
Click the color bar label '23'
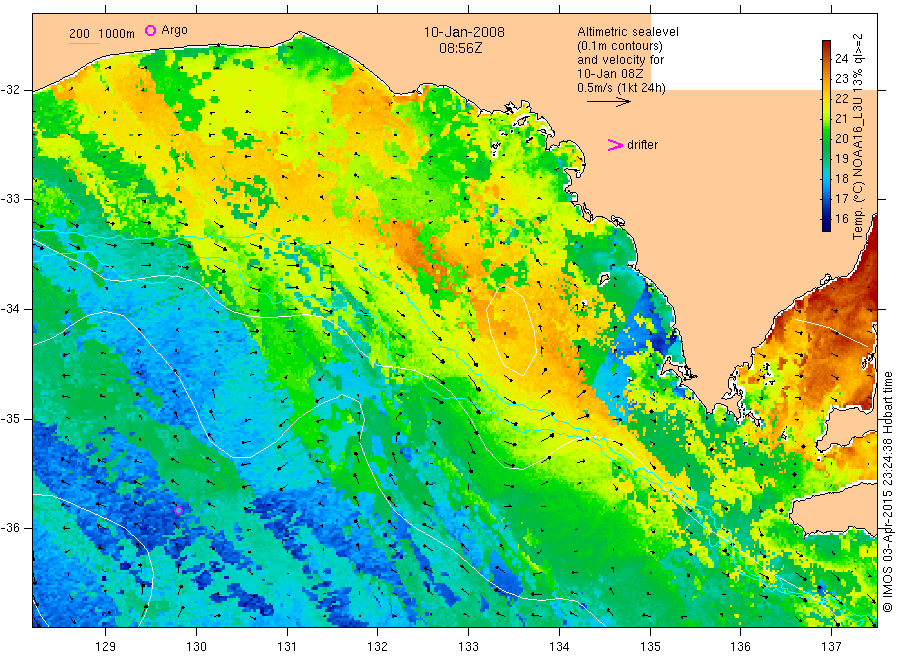[x=841, y=78]
